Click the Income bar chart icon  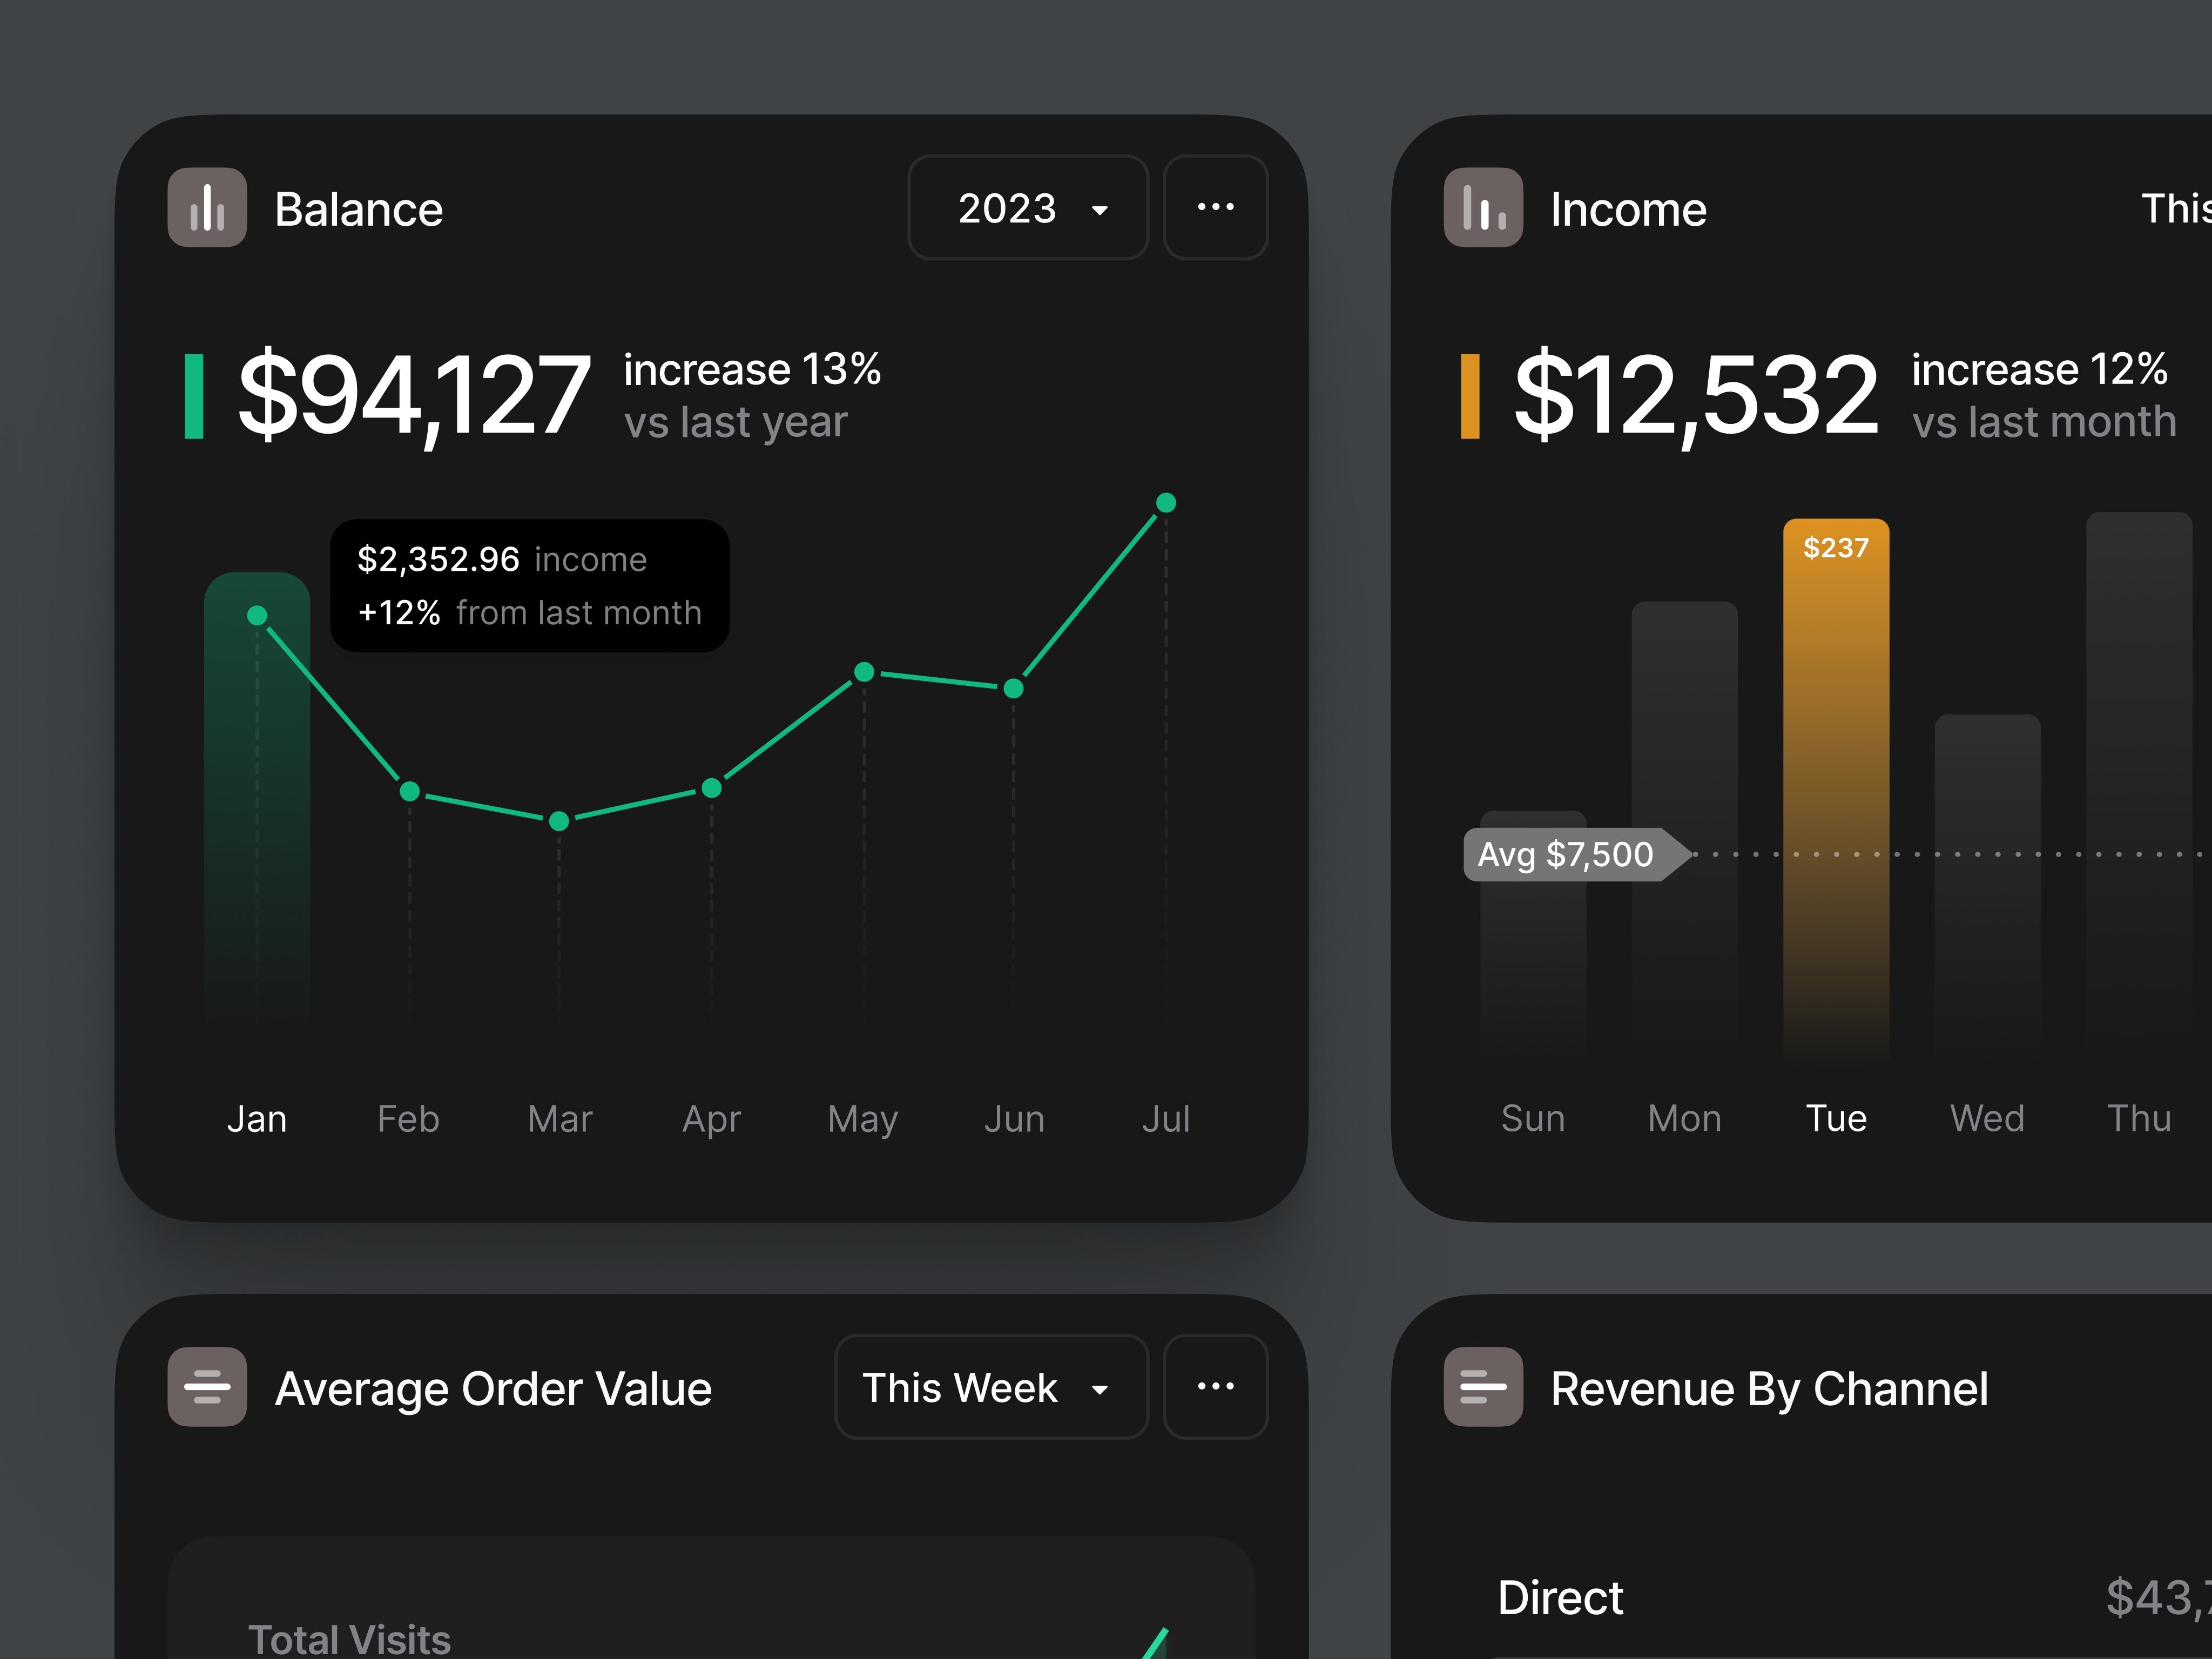click(x=1482, y=208)
